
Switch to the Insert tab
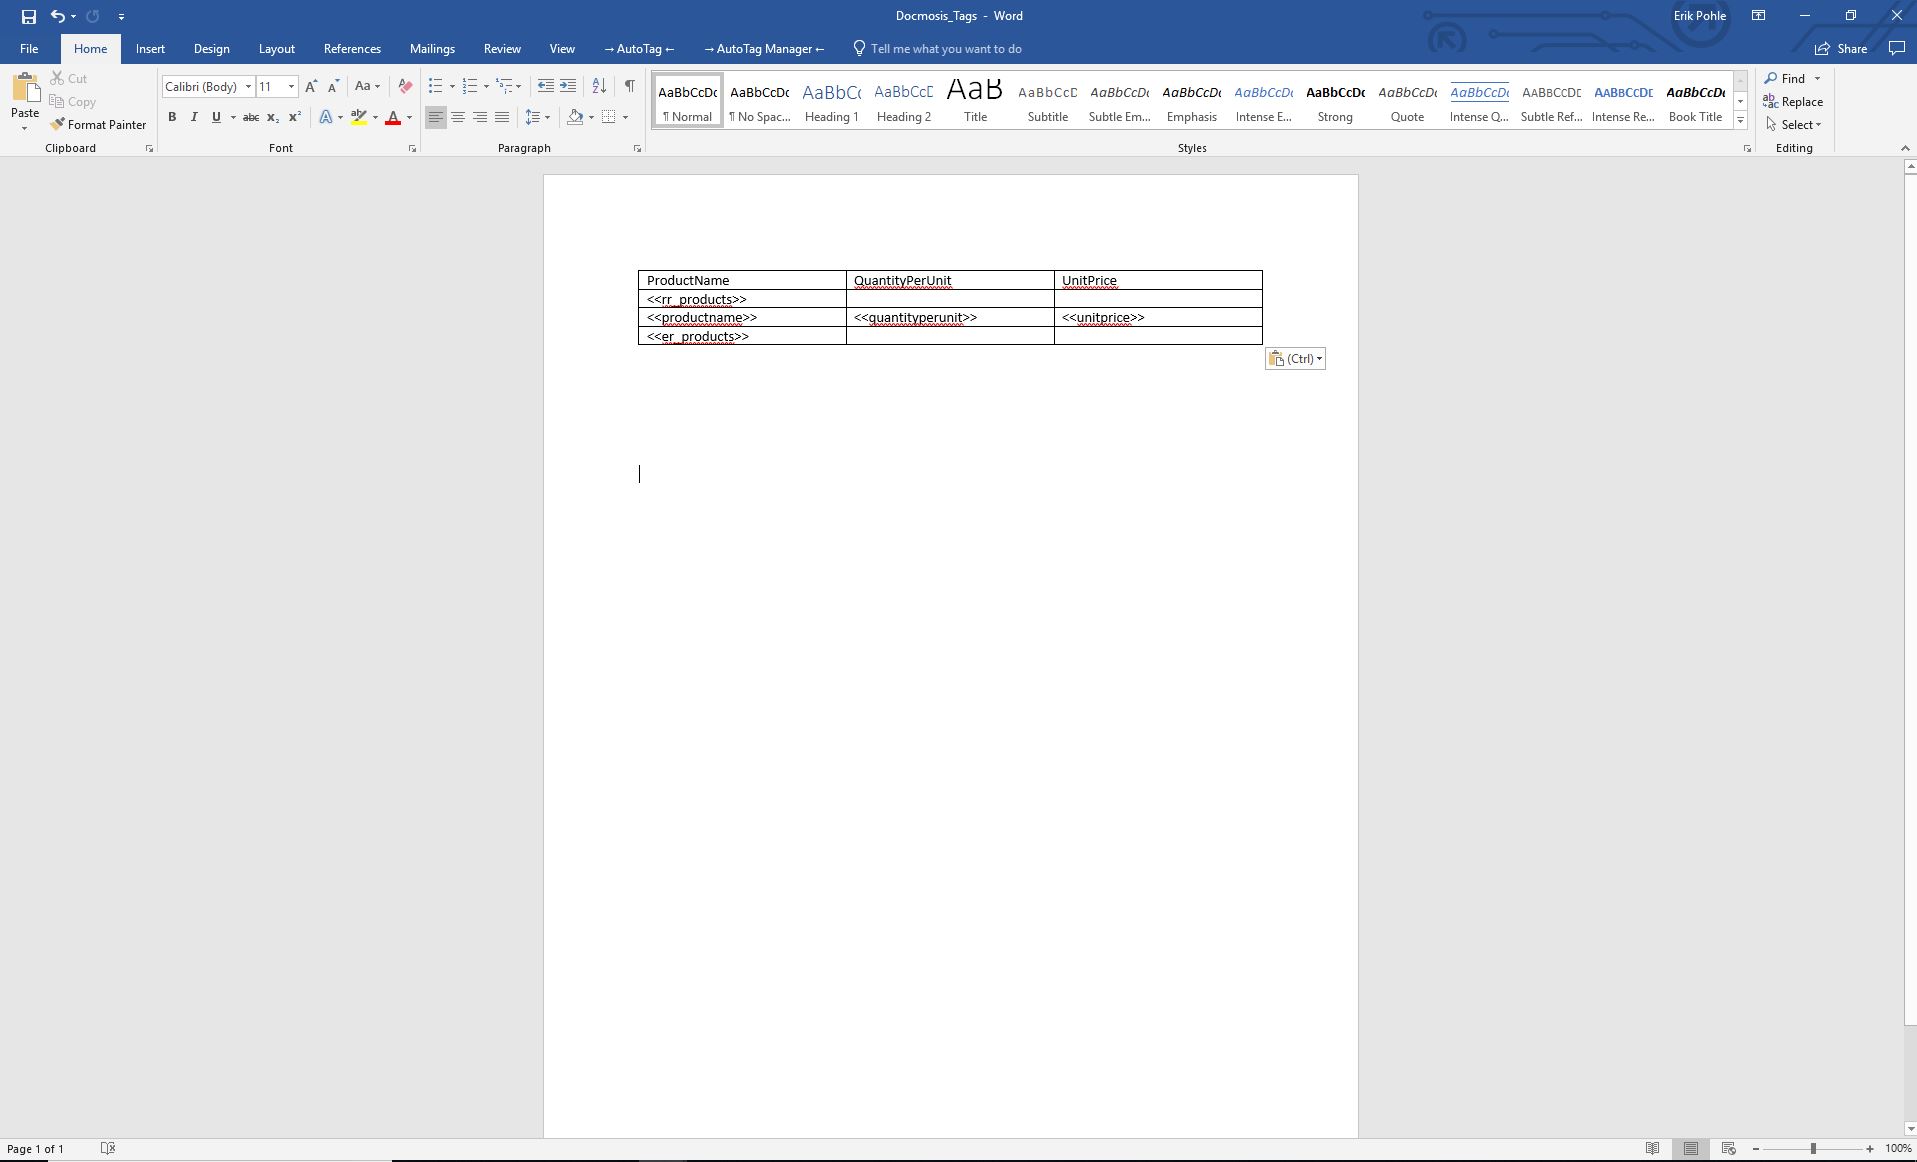(x=150, y=49)
